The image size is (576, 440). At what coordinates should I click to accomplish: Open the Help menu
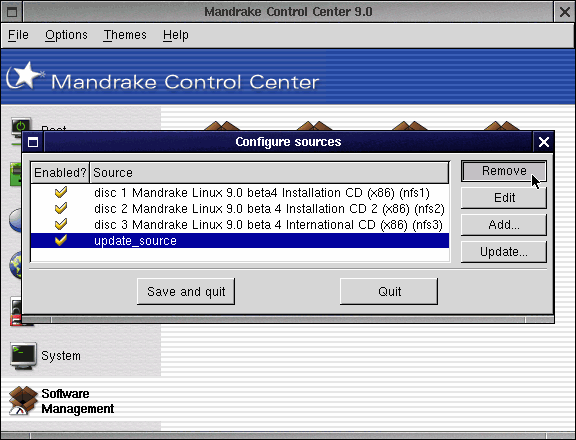tap(176, 35)
